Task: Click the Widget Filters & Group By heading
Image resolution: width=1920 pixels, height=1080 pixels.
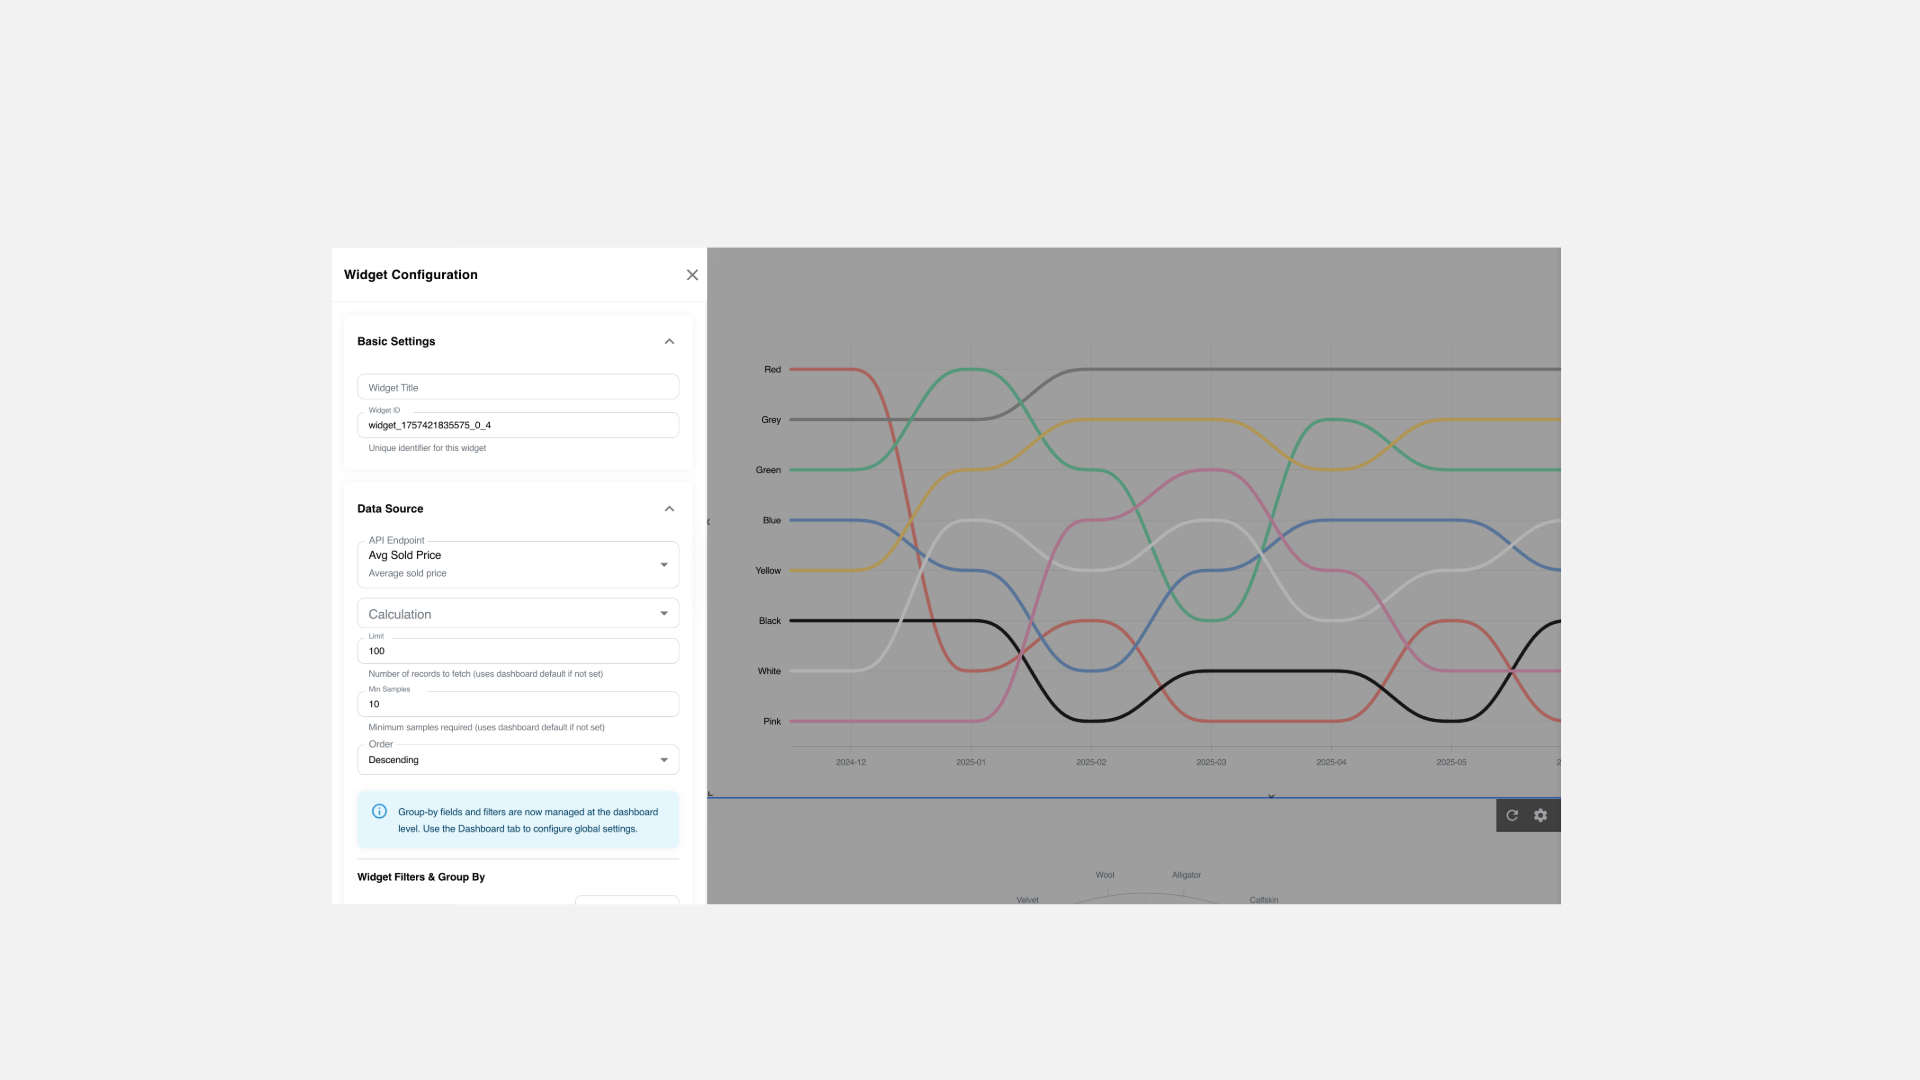Action: tap(421, 877)
